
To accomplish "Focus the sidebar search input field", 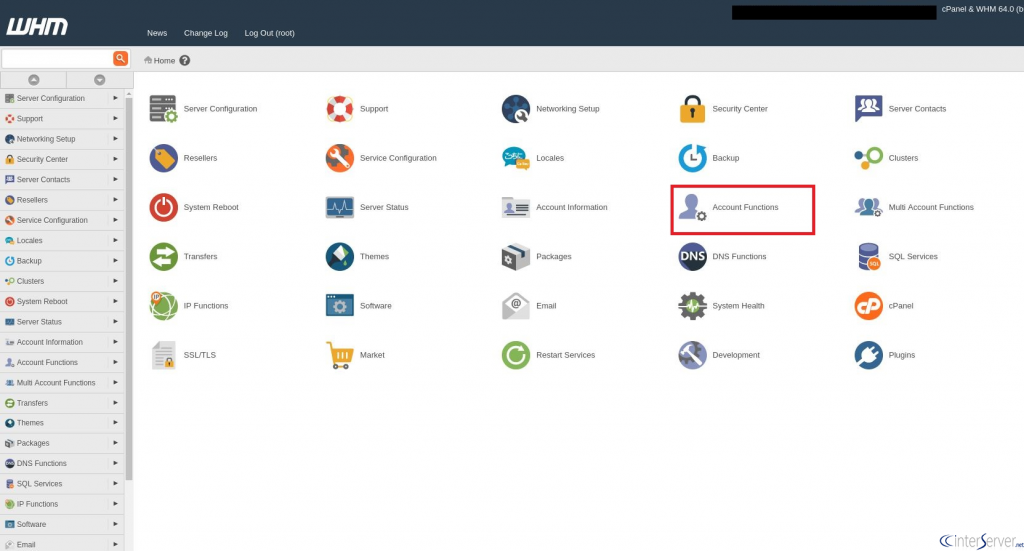I will point(57,58).
